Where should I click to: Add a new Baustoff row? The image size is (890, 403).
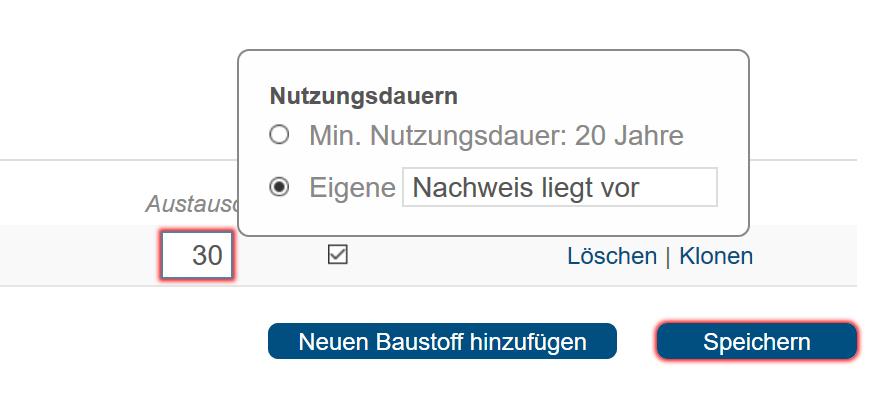pos(442,342)
